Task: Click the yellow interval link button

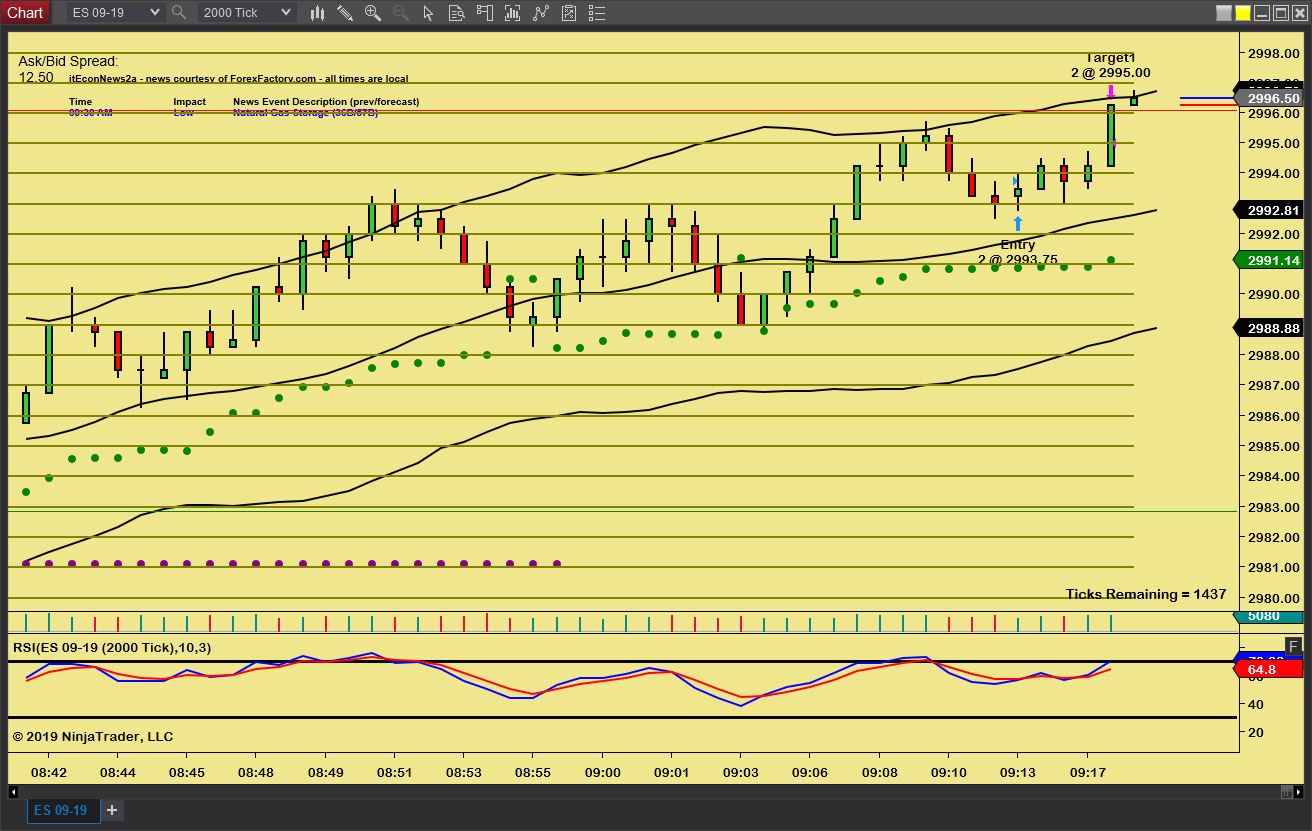Action: pyautogui.click(x=1243, y=13)
